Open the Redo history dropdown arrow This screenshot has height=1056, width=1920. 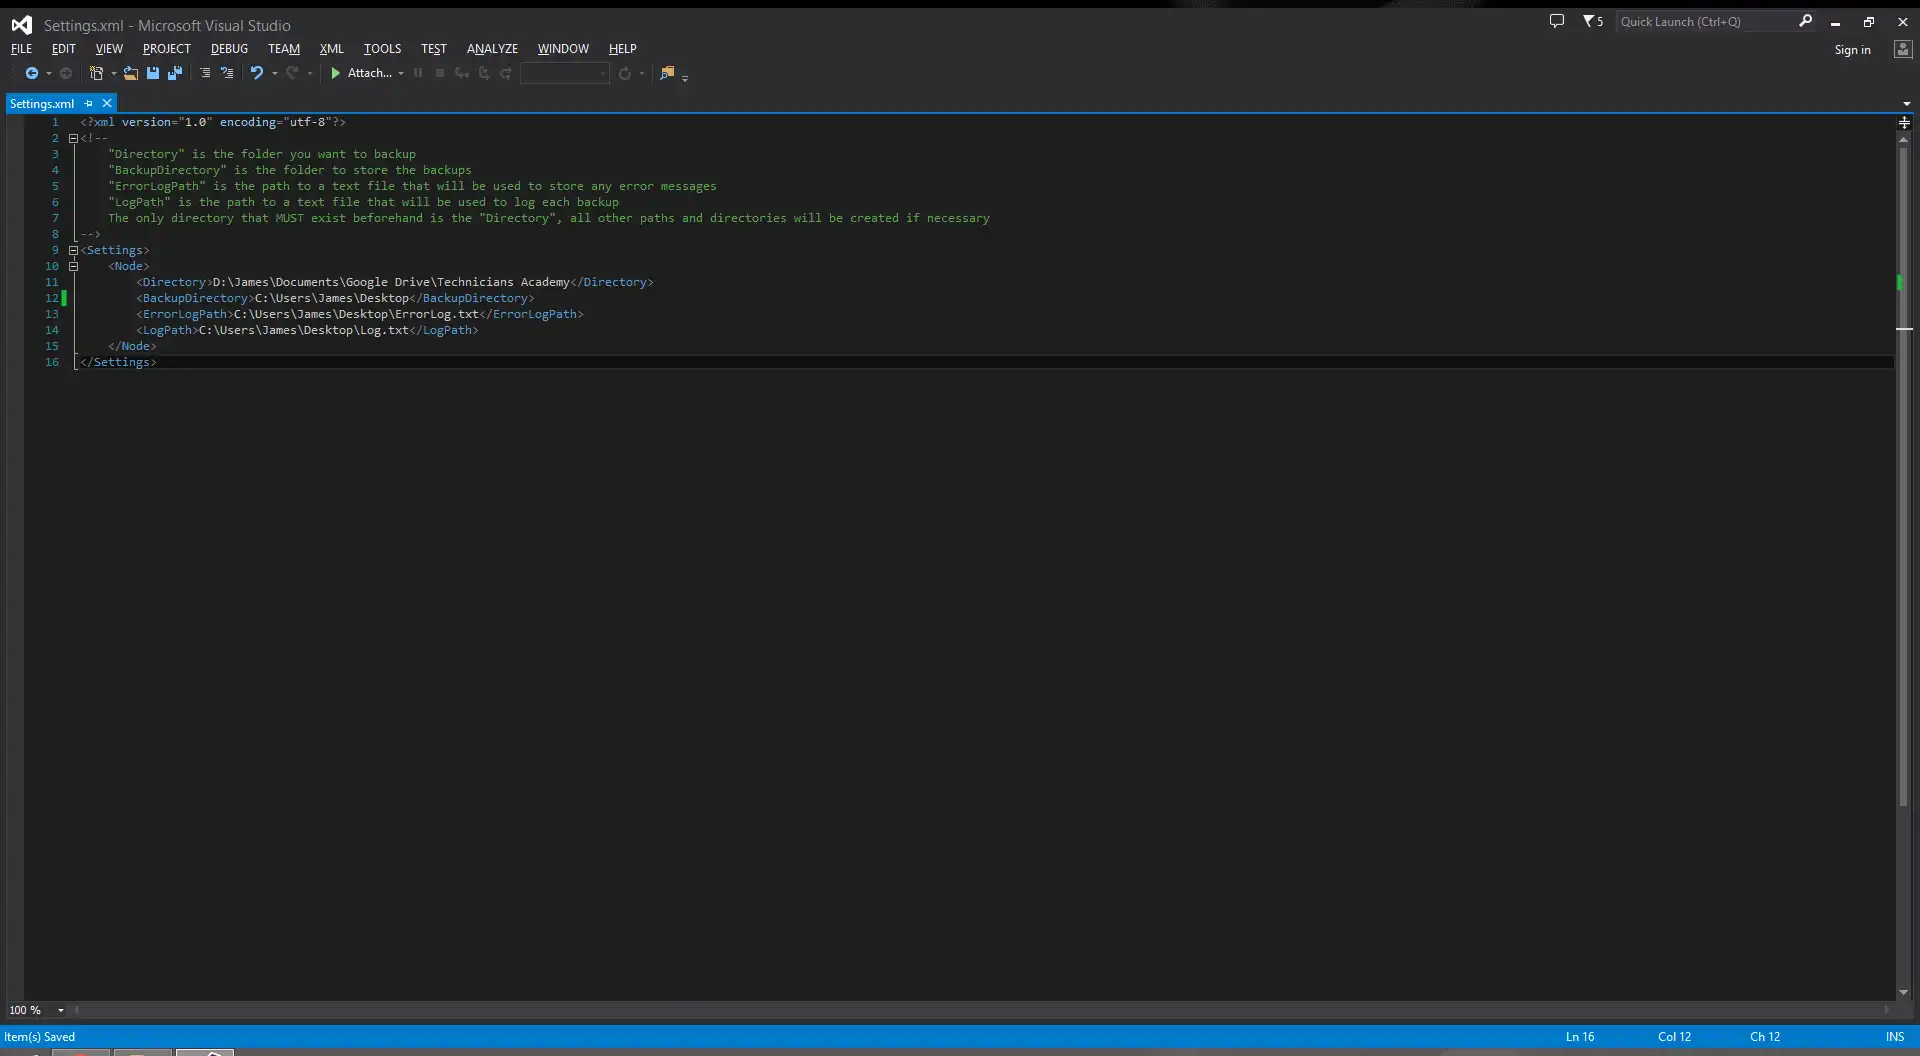click(309, 73)
